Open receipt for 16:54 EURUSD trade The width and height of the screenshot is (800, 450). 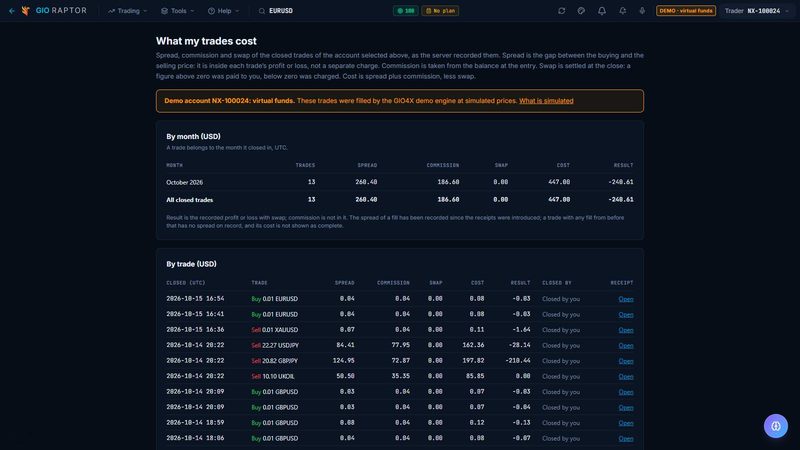(626, 299)
